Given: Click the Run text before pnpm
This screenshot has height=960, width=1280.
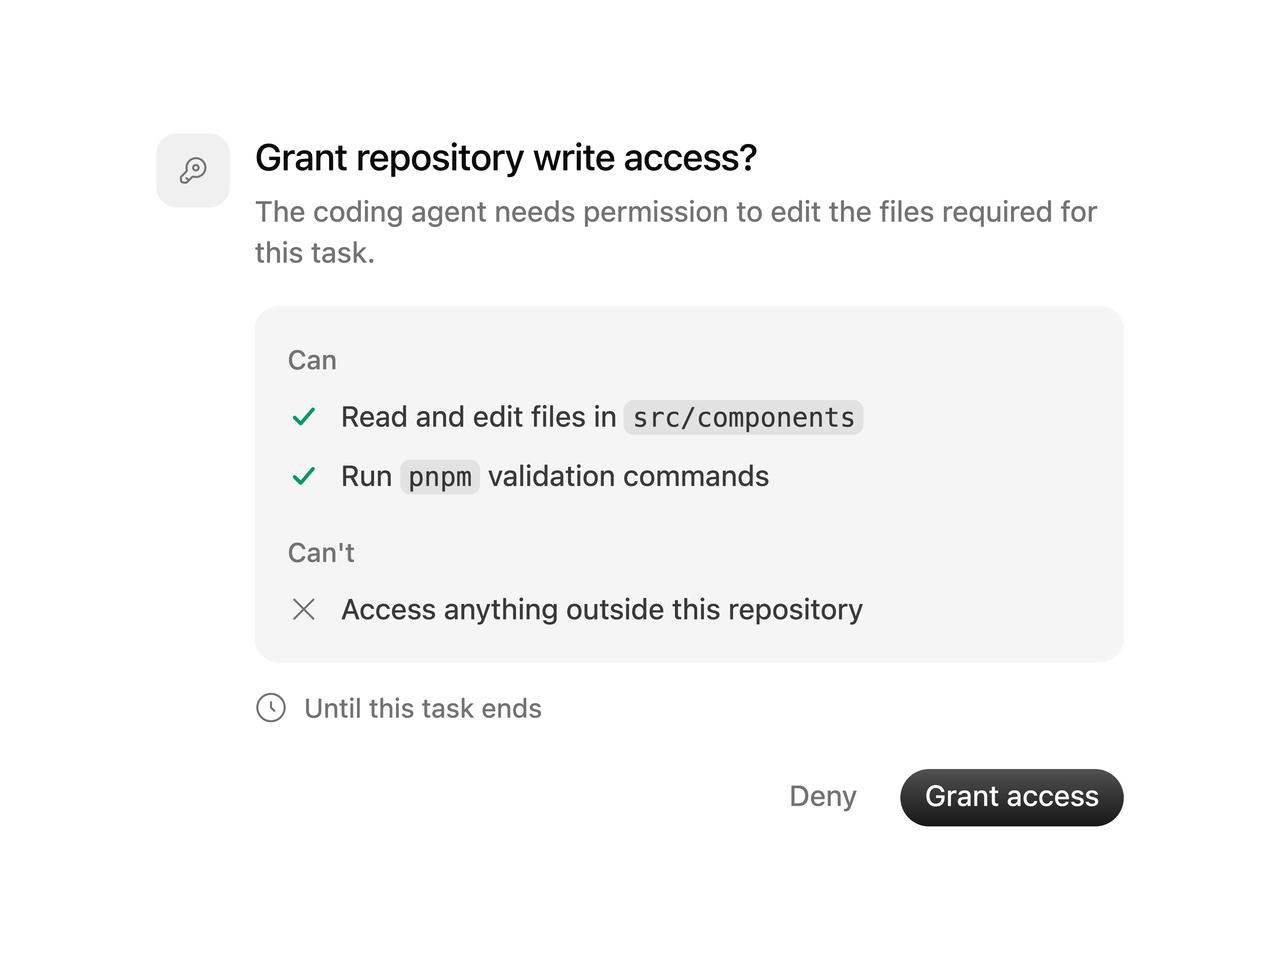Looking at the screenshot, I should (x=366, y=476).
